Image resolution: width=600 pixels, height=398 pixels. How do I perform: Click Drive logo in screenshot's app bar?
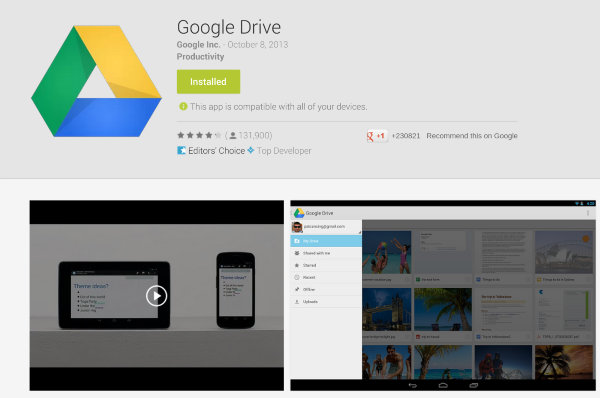point(298,213)
